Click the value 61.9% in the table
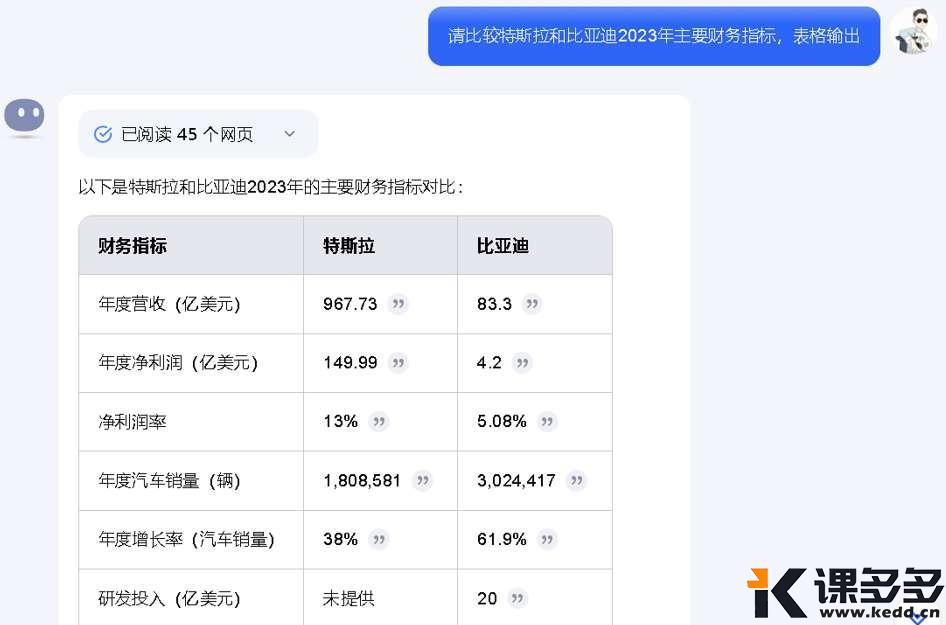This screenshot has height=625, width=946. (502, 539)
